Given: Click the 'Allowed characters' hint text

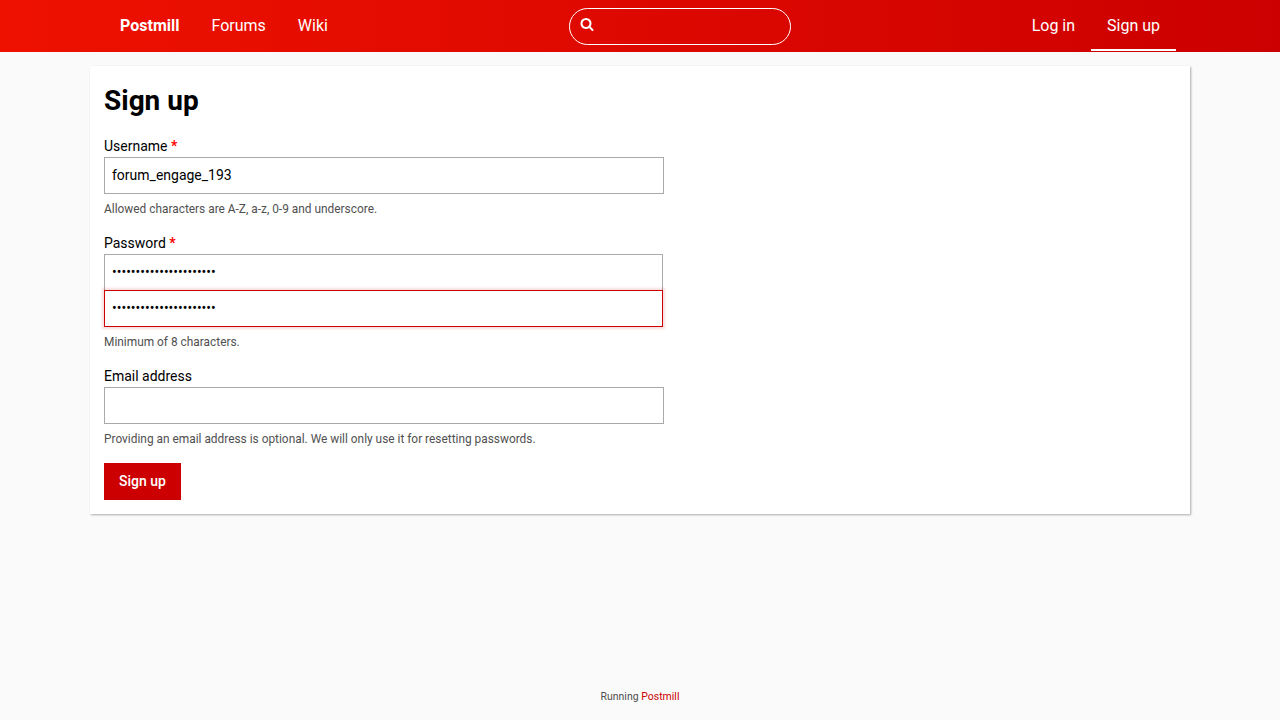Looking at the screenshot, I should (x=240, y=209).
